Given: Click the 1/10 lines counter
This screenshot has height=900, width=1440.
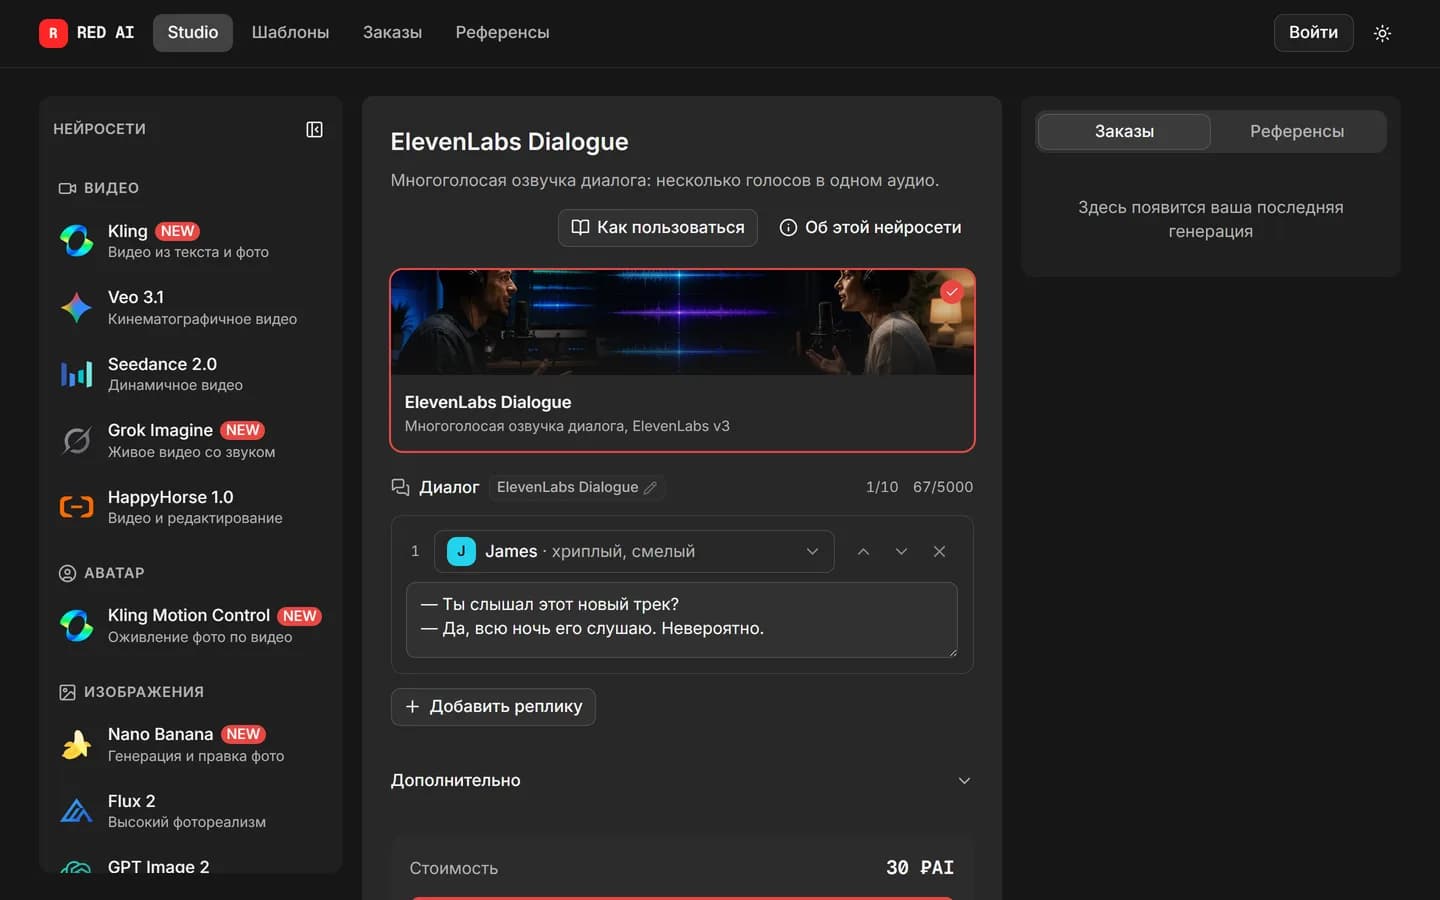Looking at the screenshot, I should point(882,487).
